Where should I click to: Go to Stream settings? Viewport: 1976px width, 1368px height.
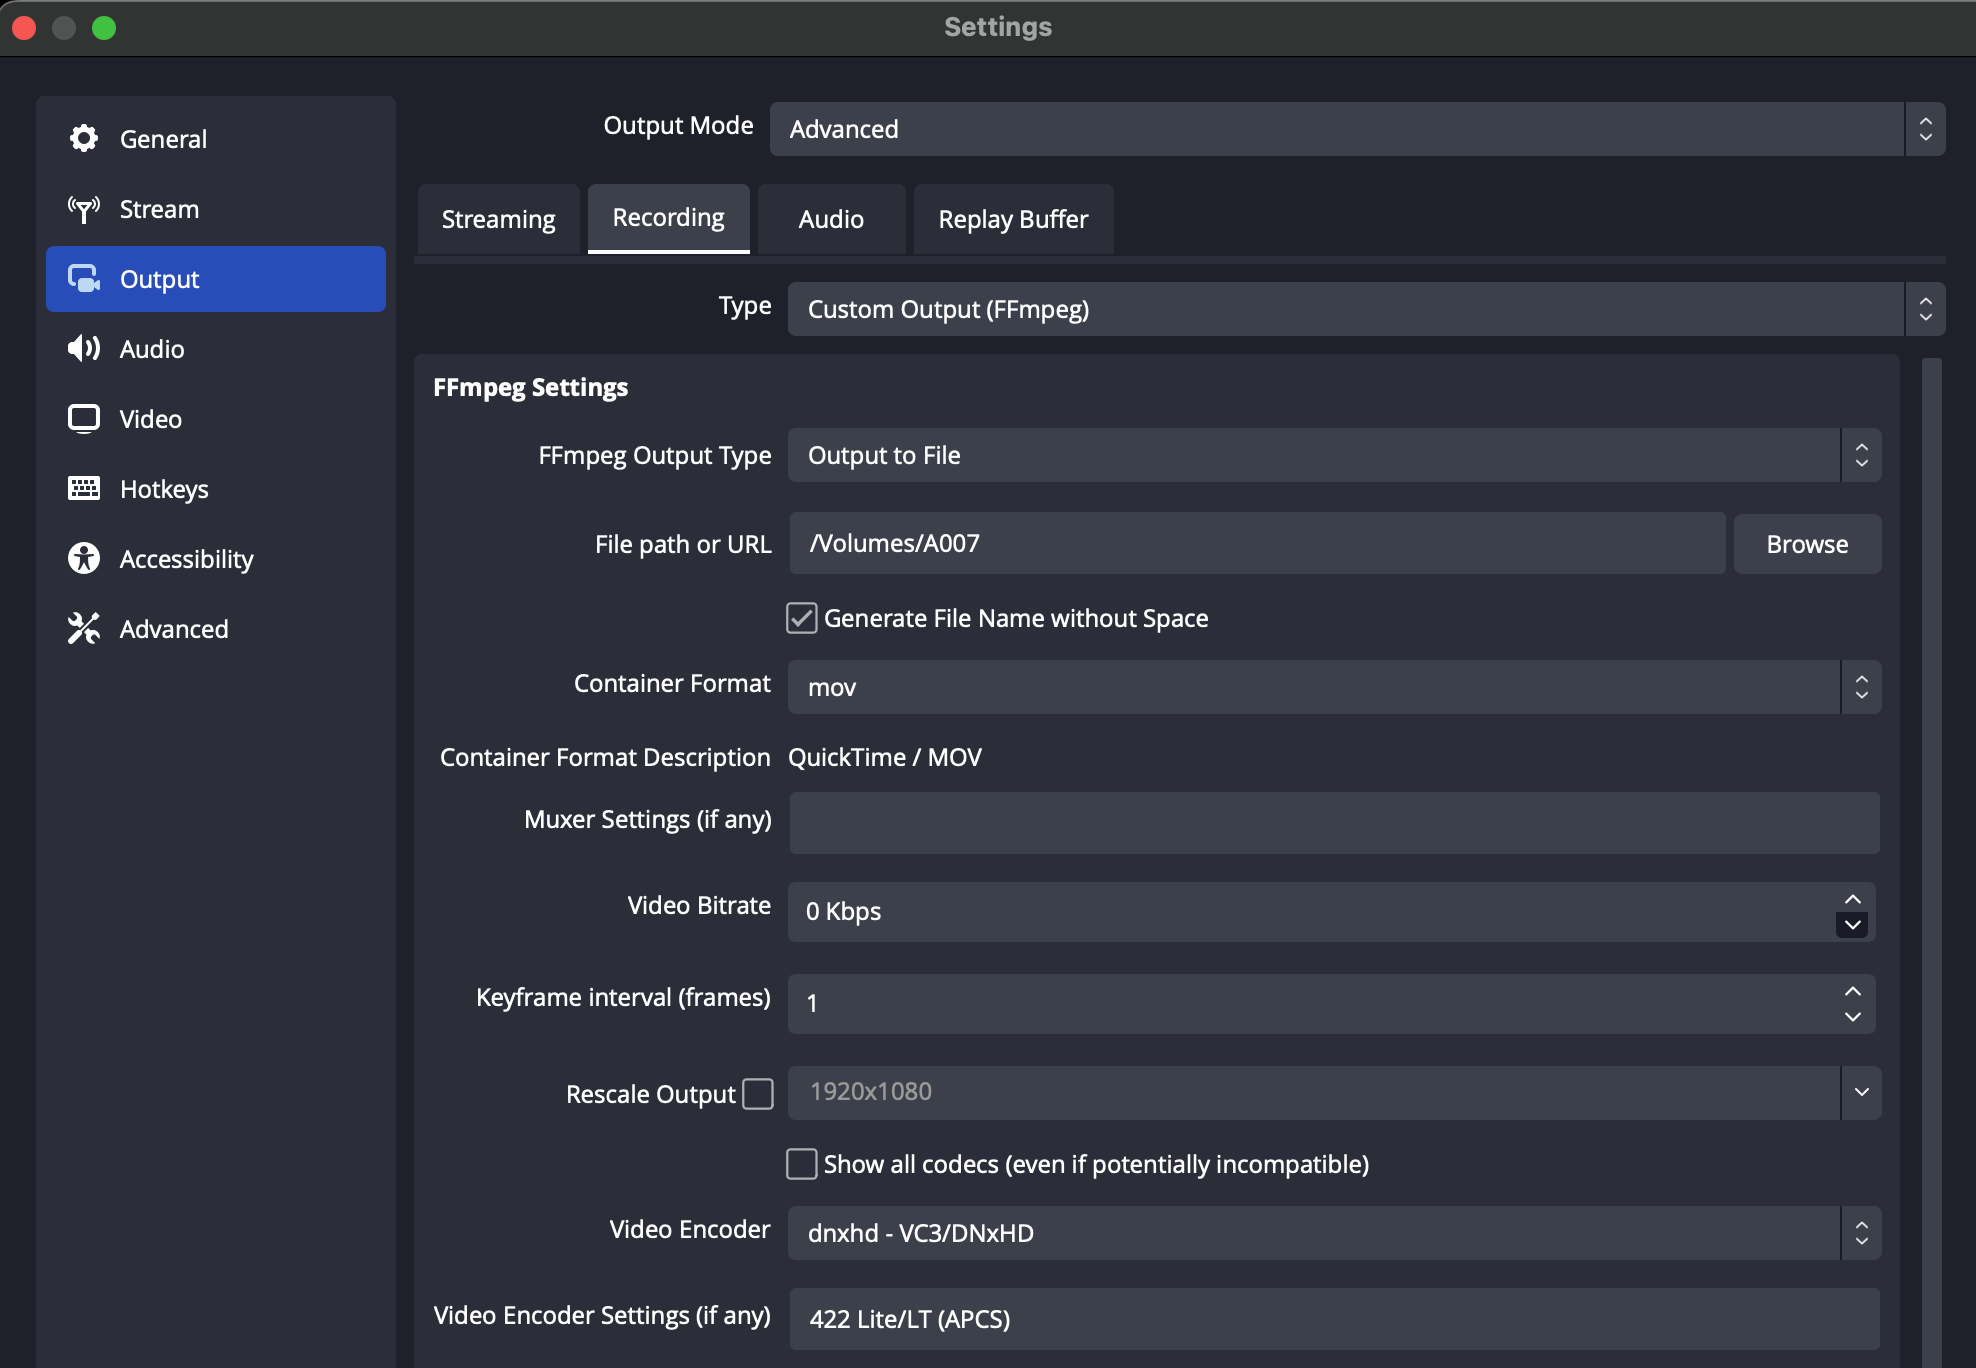point(216,209)
